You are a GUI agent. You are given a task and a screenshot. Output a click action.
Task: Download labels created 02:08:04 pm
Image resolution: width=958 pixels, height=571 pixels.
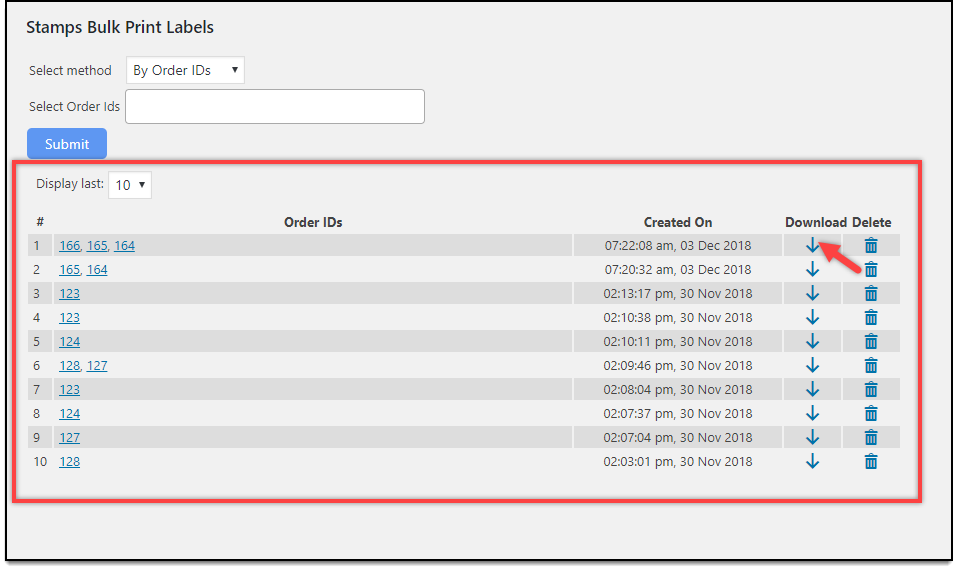[812, 390]
